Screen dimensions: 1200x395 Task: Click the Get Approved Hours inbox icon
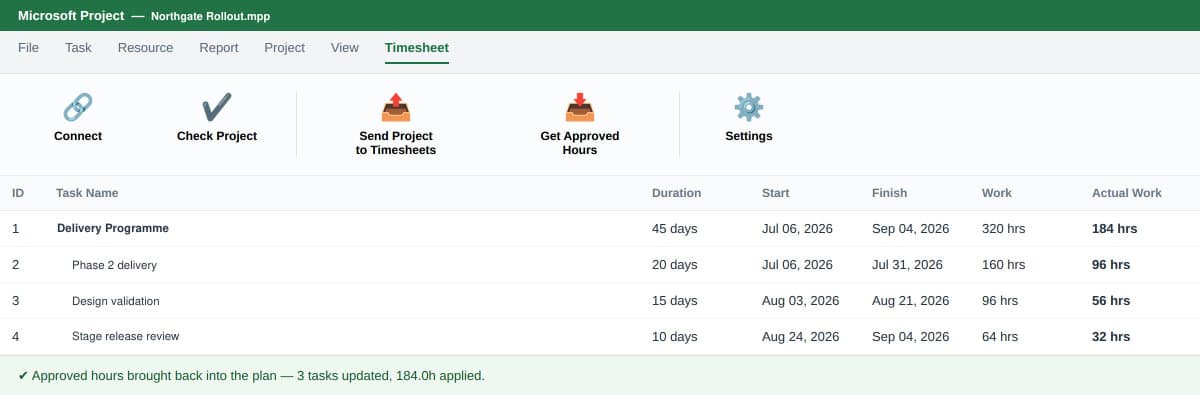click(580, 107)
